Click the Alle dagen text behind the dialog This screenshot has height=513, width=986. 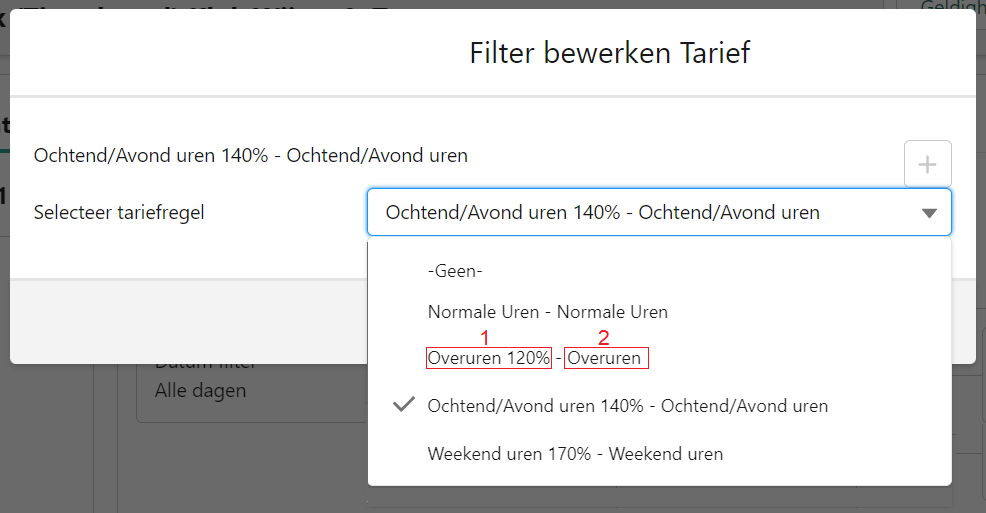[x=201, y=390]
